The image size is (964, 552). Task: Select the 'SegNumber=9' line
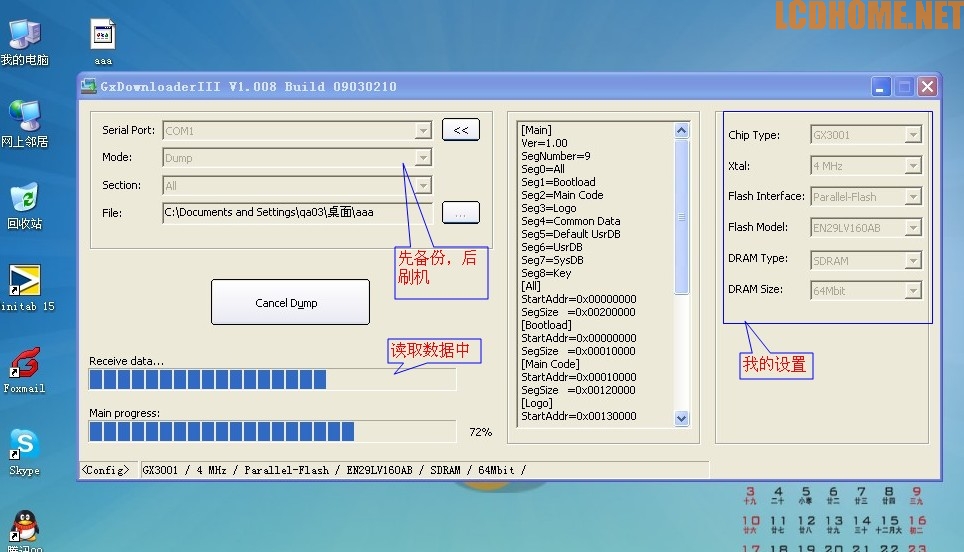click(556, 156)
